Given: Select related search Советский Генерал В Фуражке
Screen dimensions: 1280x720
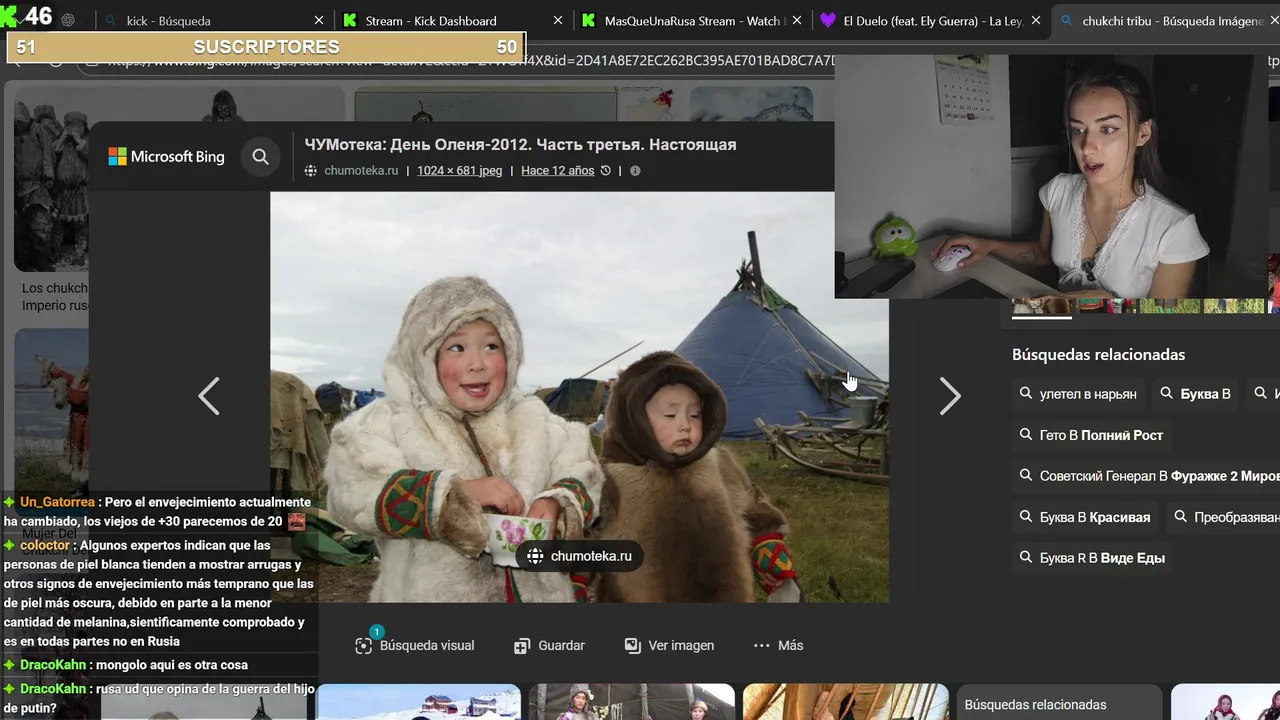Looking at the screenshot, I should pos(1146,476).
